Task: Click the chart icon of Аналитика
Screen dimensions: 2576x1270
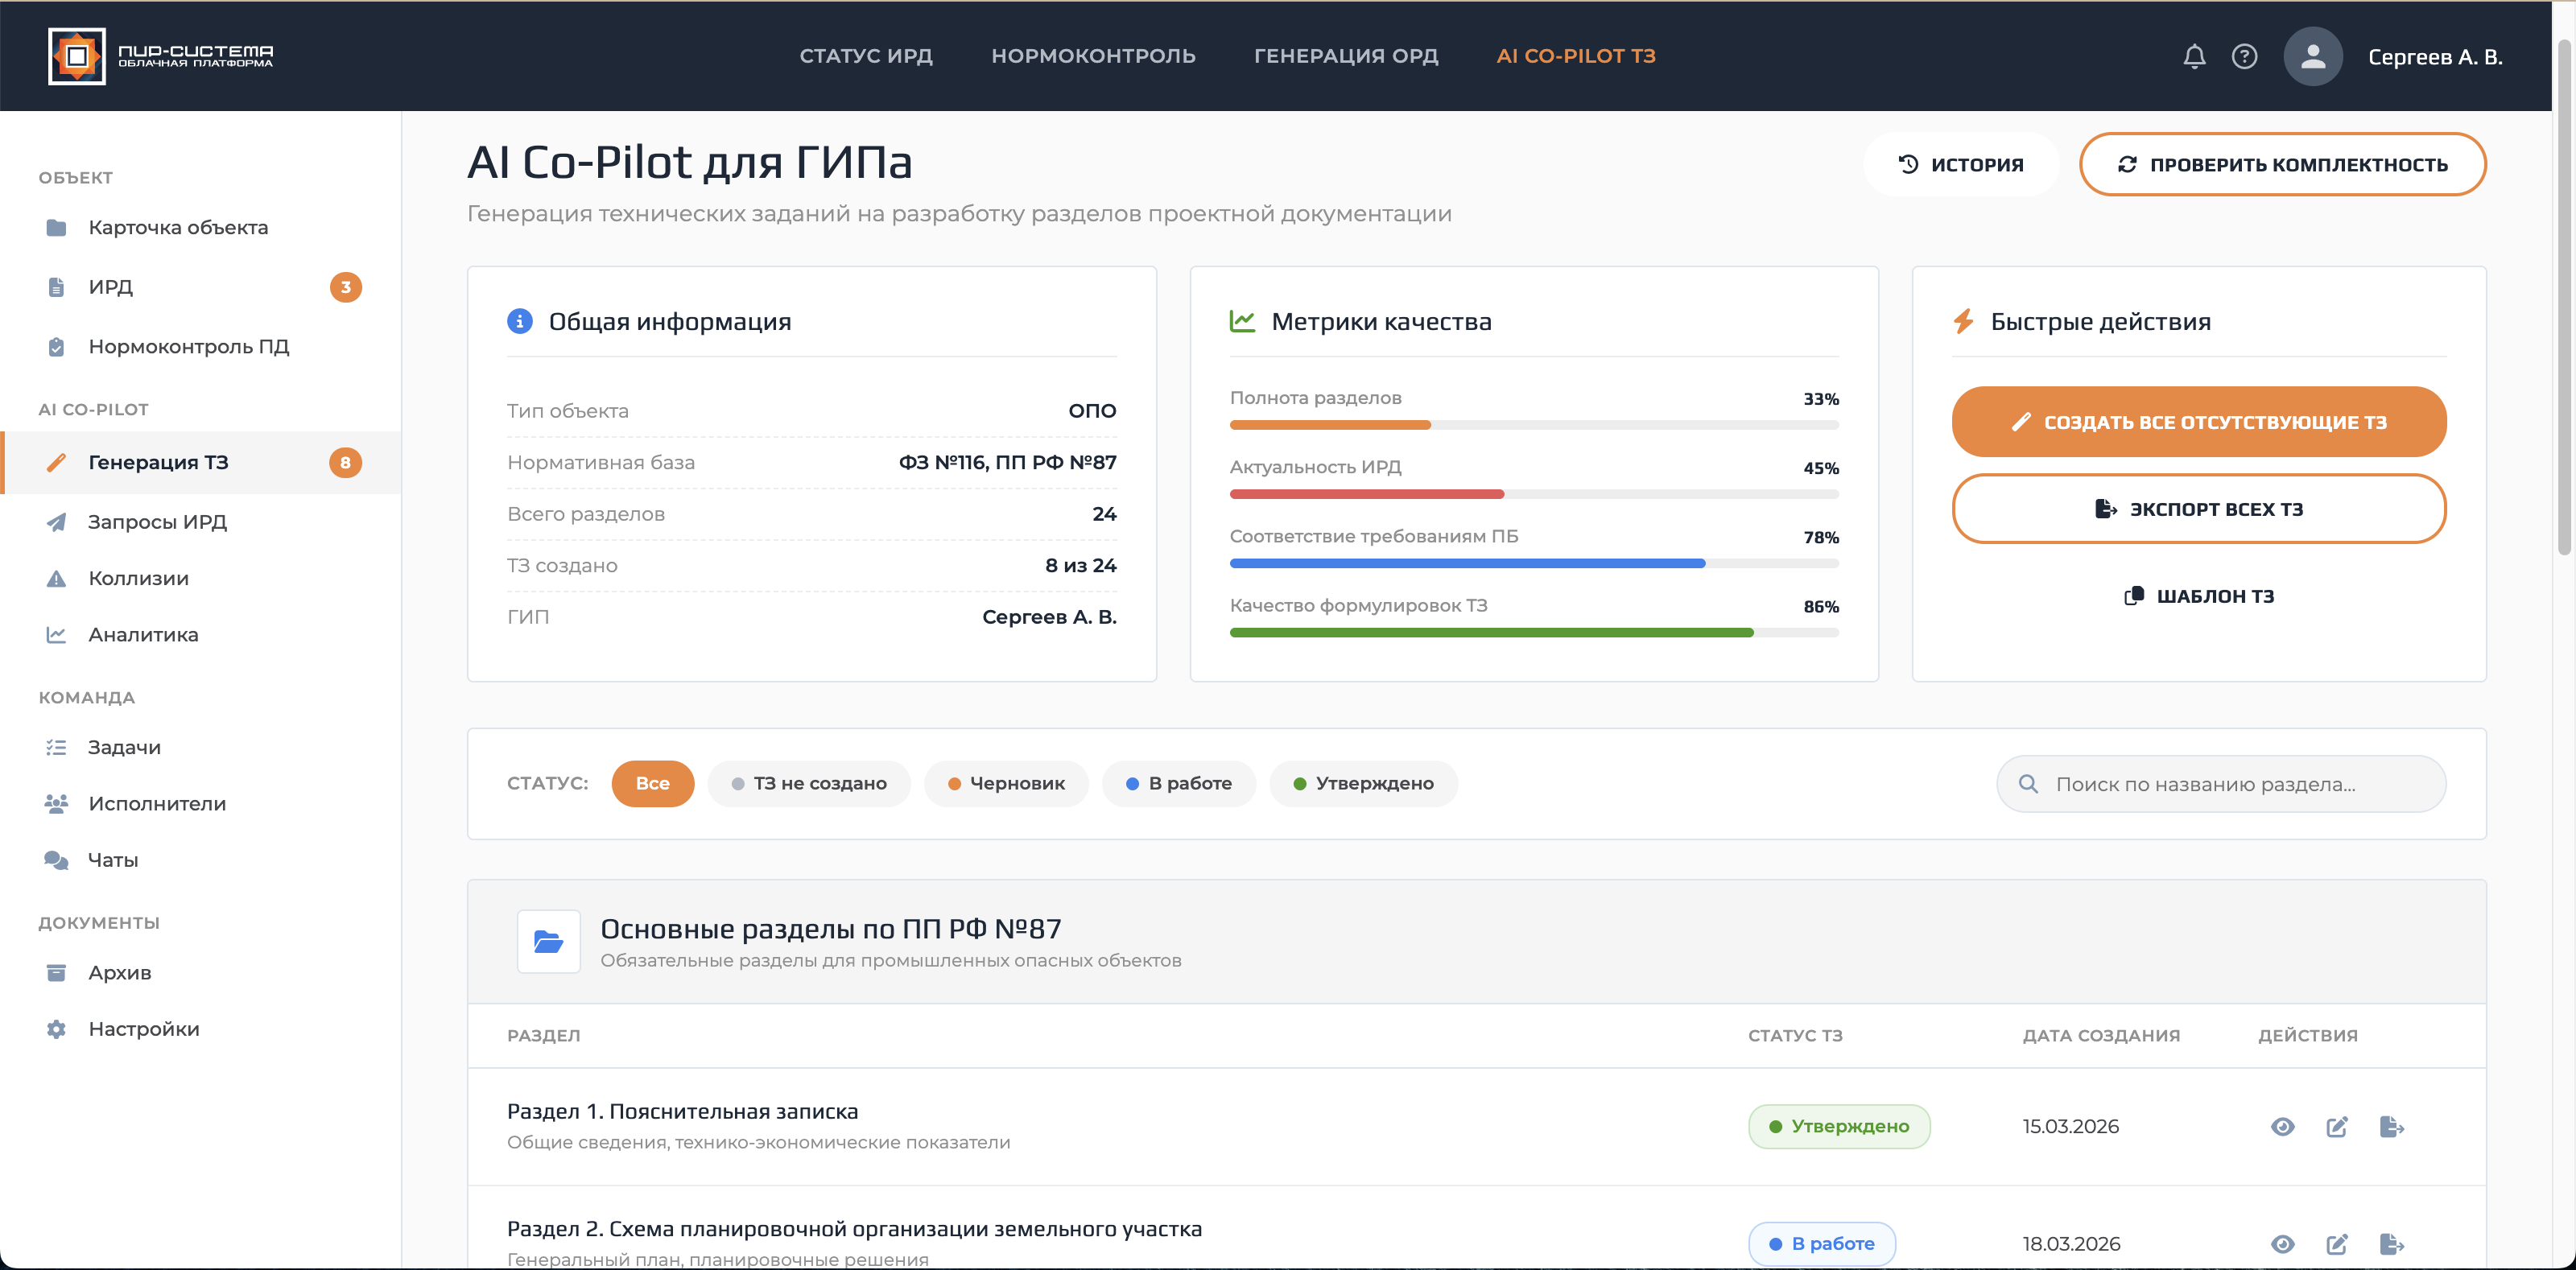Action: pos(56,635)
